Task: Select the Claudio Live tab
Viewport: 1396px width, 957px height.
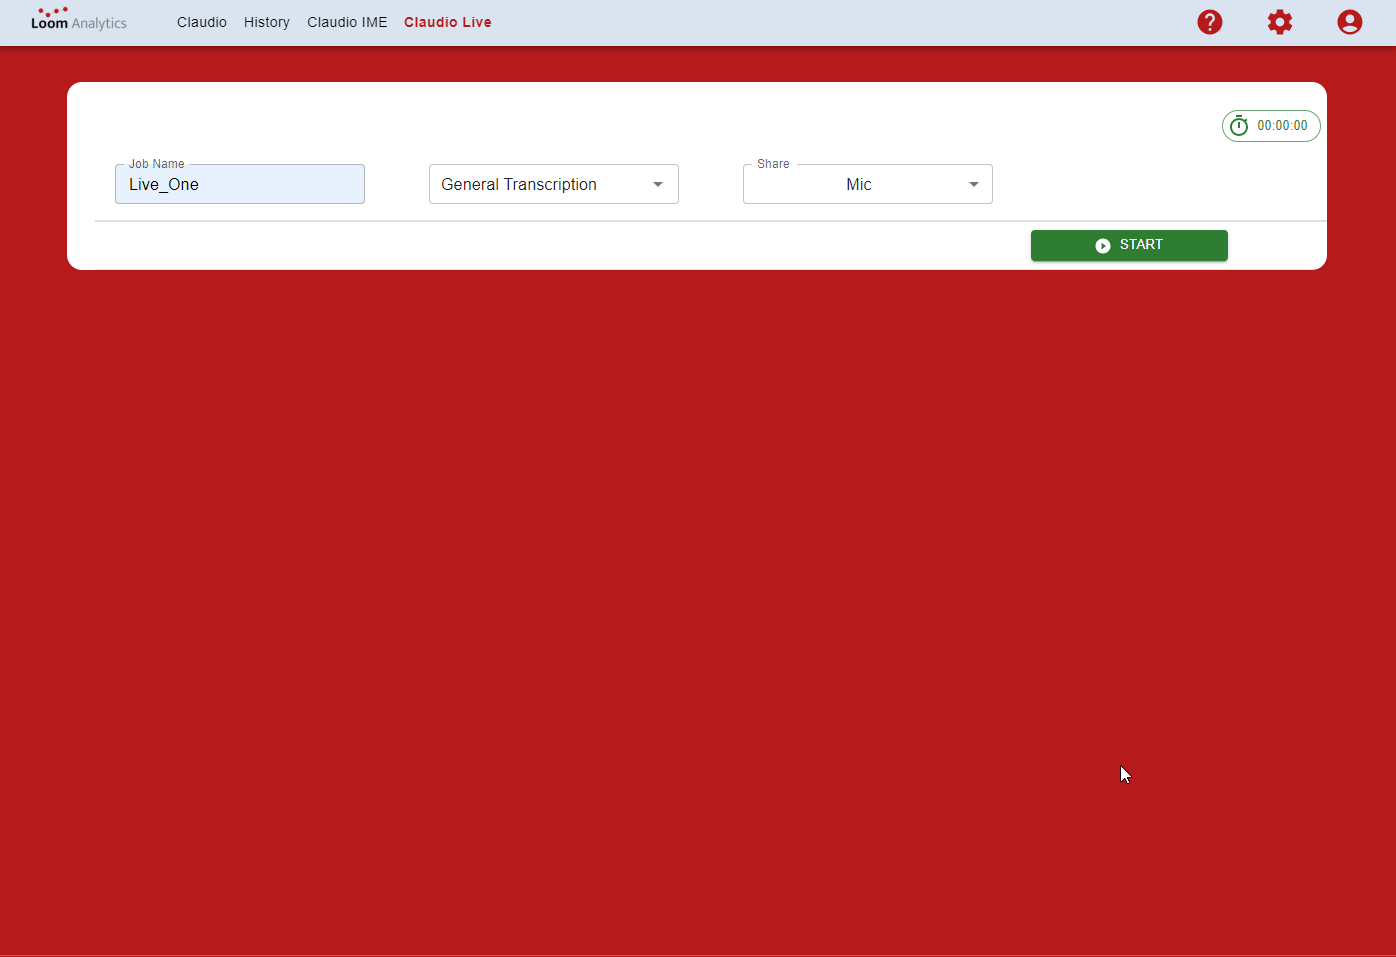Action: [447, 22]
